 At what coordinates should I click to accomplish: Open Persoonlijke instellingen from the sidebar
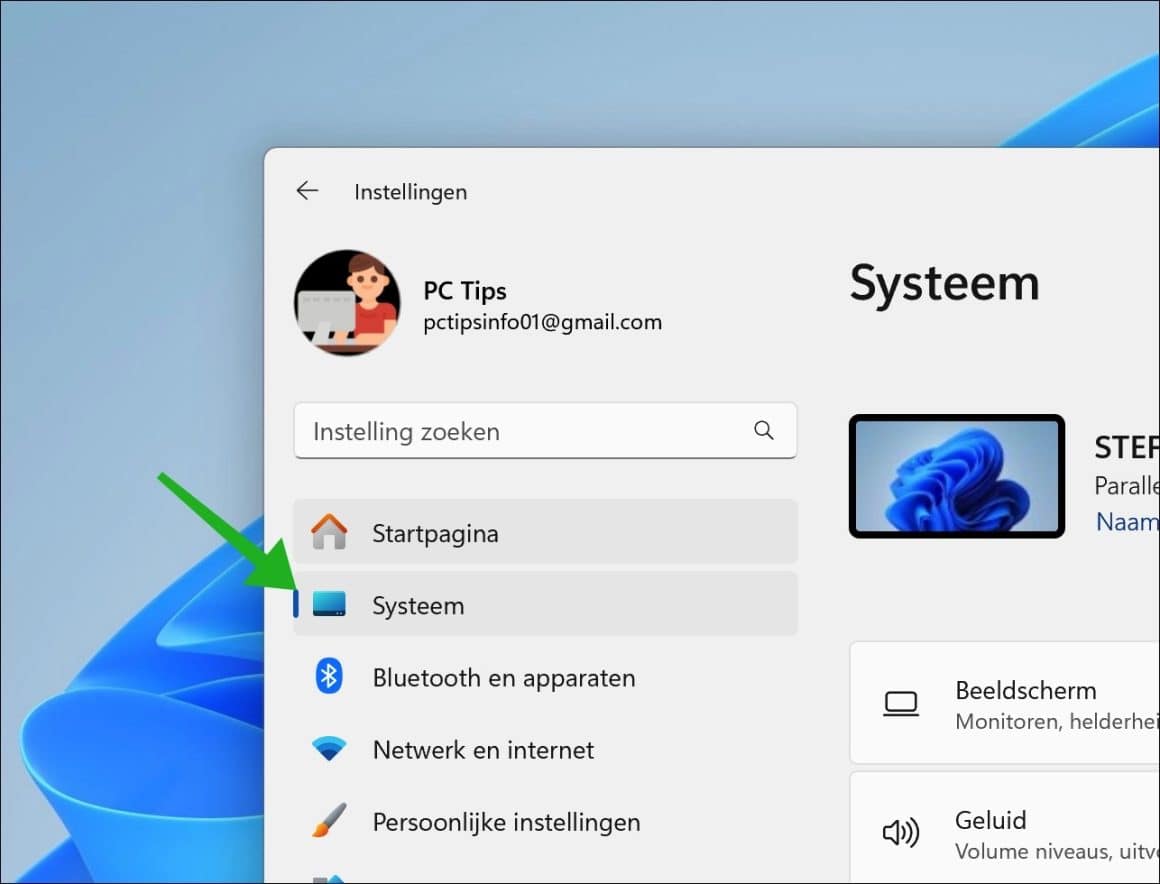[x=506, y=821]
